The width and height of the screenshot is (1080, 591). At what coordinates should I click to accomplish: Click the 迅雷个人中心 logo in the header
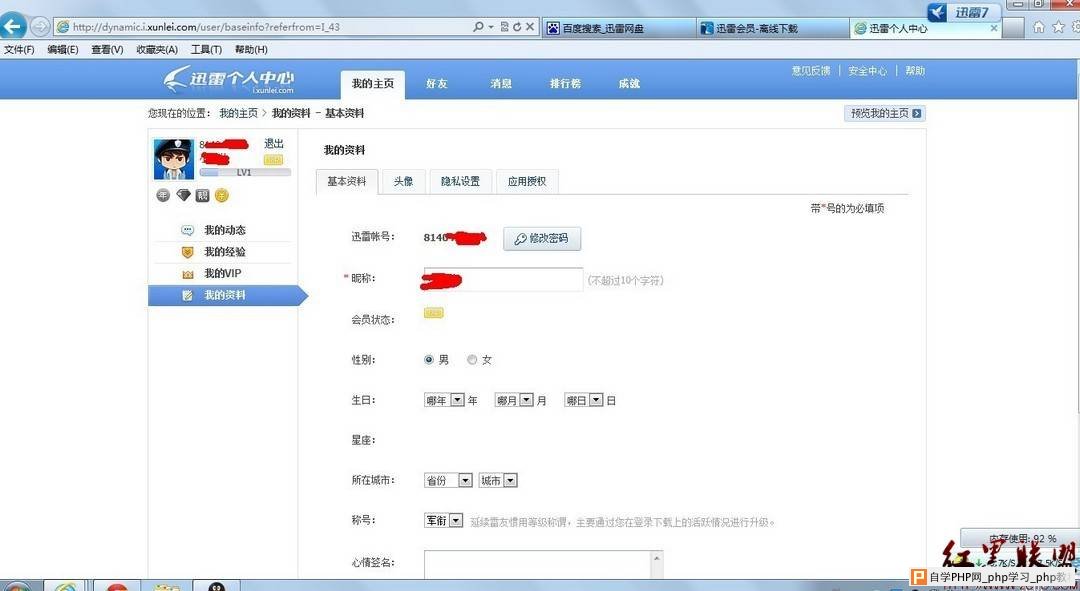229,79
